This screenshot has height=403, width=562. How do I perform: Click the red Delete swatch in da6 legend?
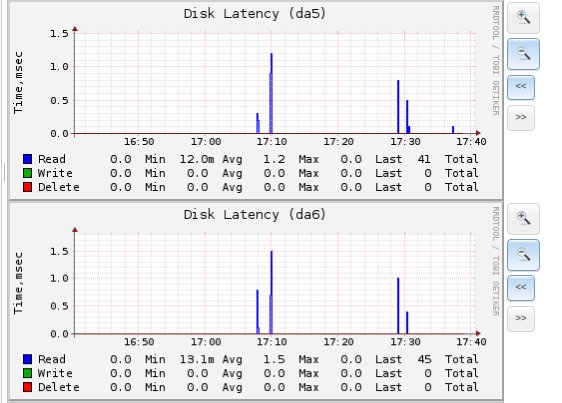point(28,387)
